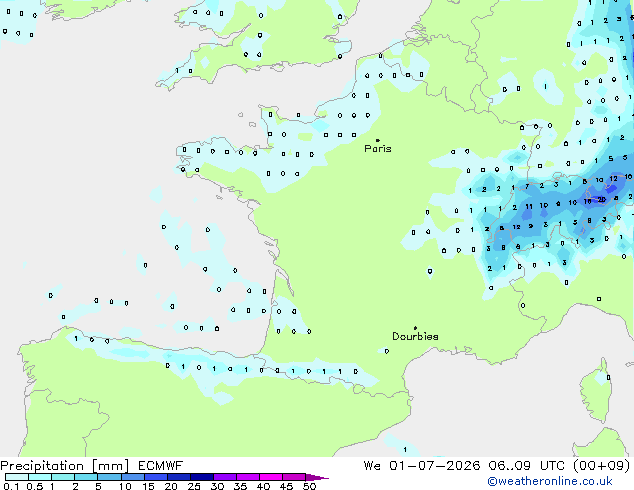634x490 pixels.
Task: Click the map precipitation value '20'
Action: 602,199
